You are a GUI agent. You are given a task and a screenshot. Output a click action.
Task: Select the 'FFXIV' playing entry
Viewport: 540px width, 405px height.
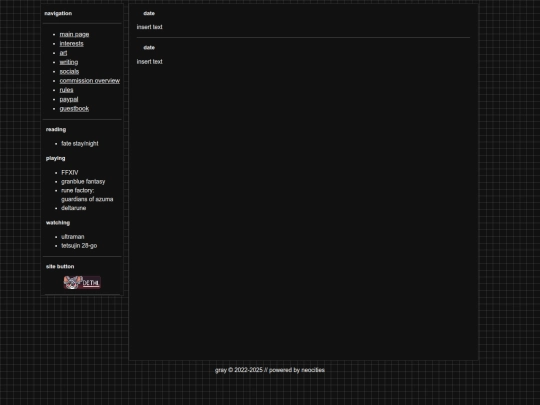pyautogui.click(x=70, y=173)
